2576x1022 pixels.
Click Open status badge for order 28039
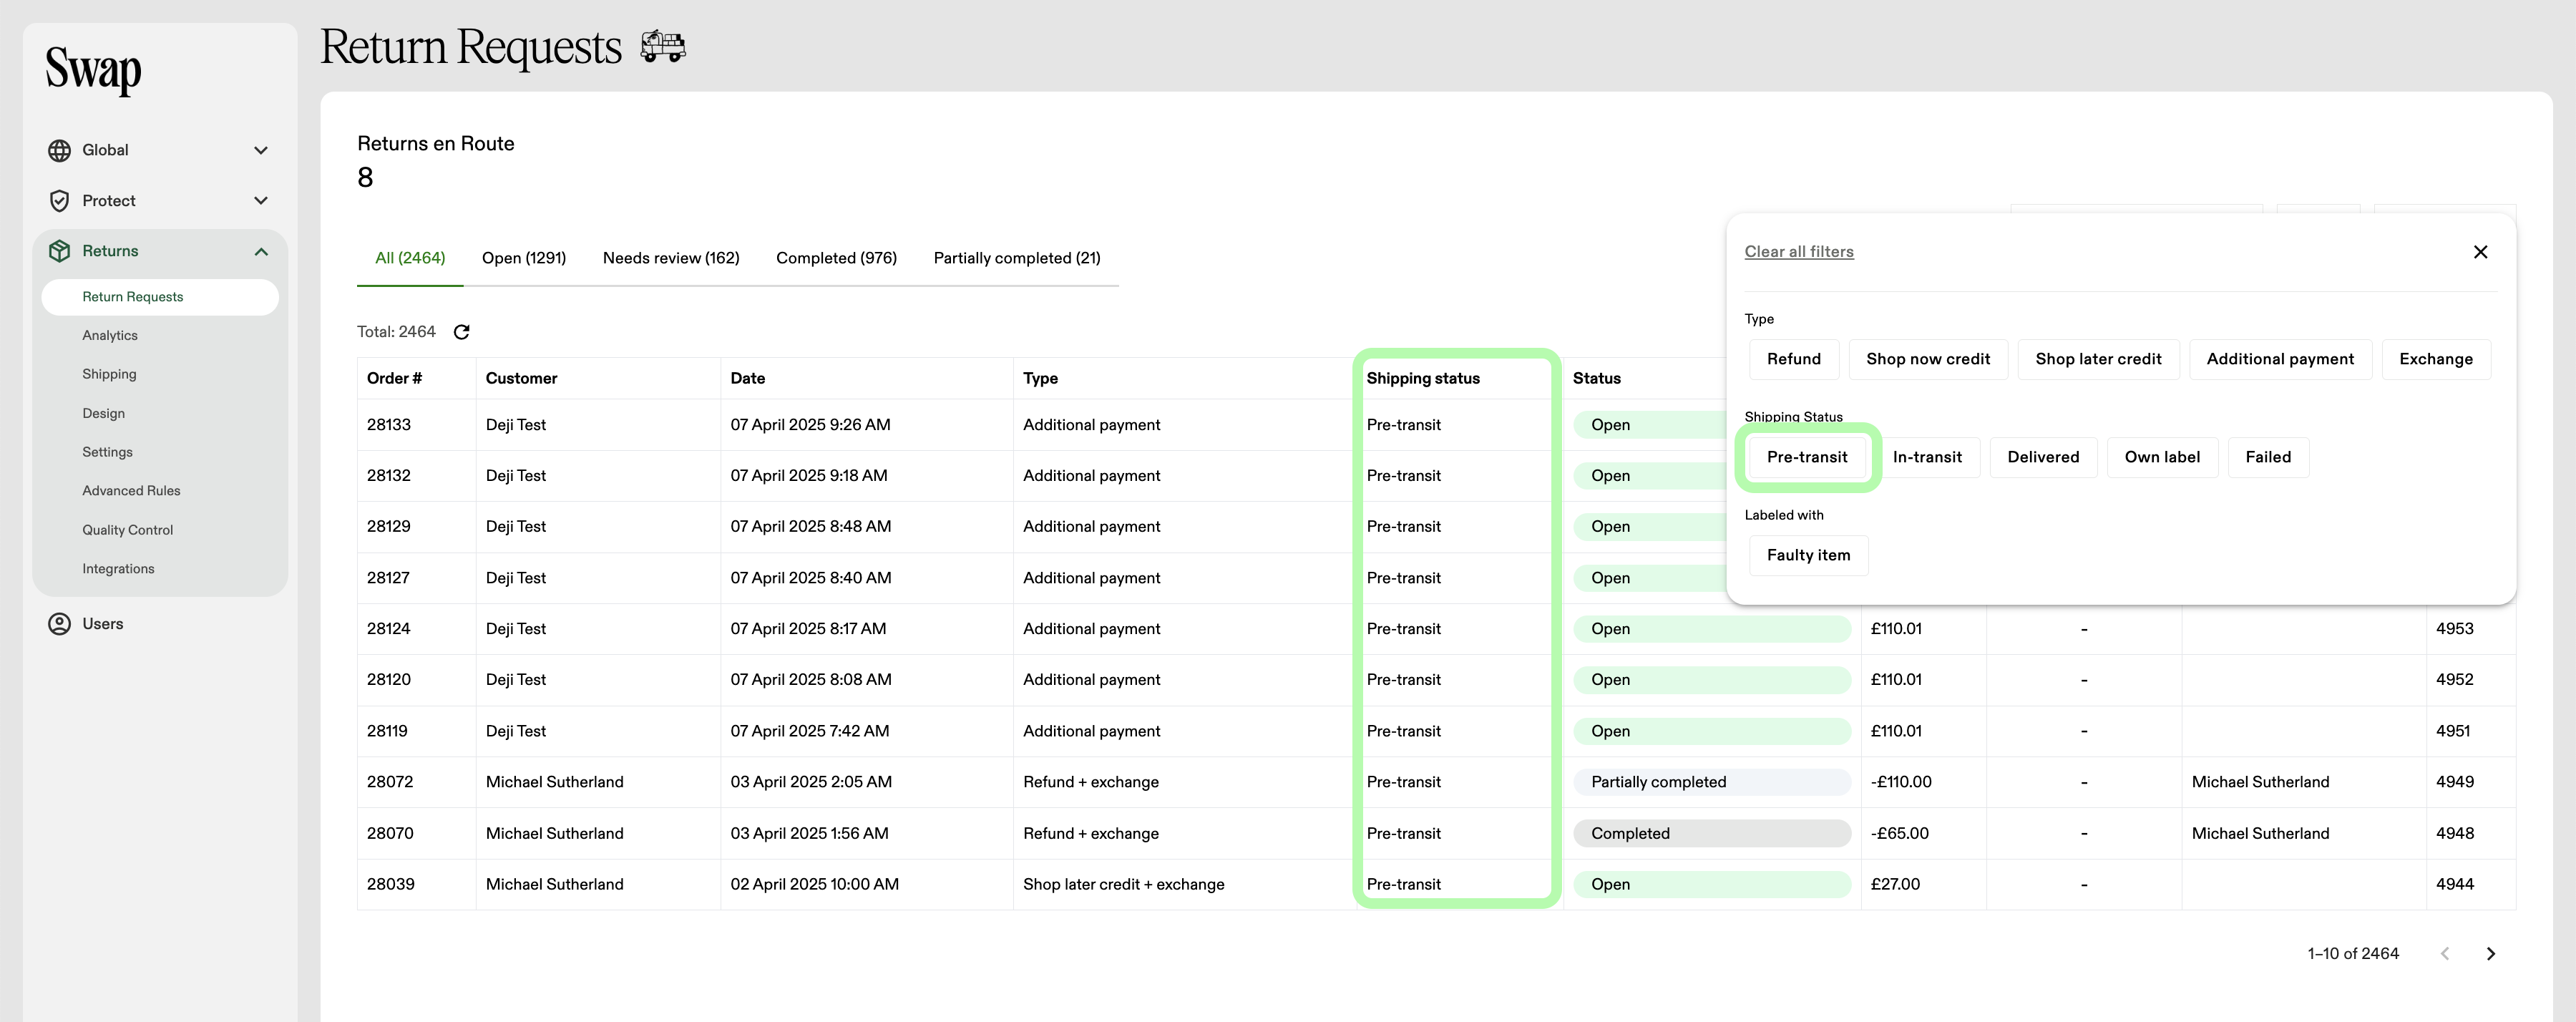click(1712, 885)
